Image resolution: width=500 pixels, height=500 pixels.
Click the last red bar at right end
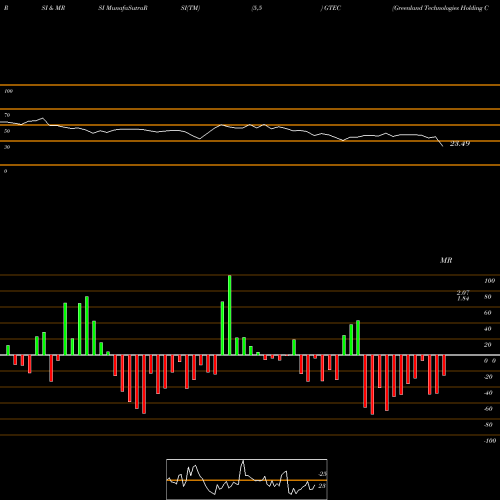[x=444, y=365]
